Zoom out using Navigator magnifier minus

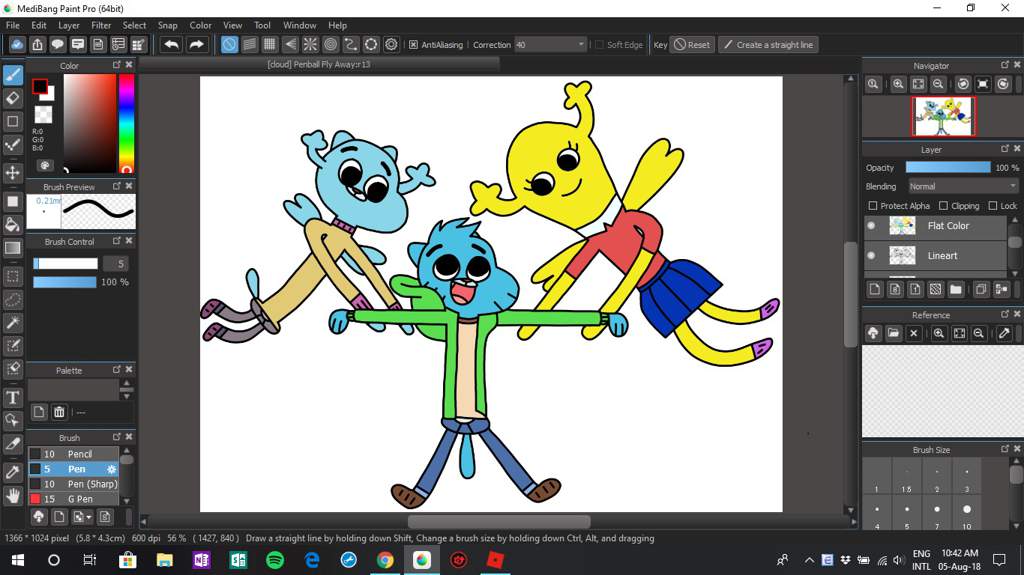pos(938,84)
